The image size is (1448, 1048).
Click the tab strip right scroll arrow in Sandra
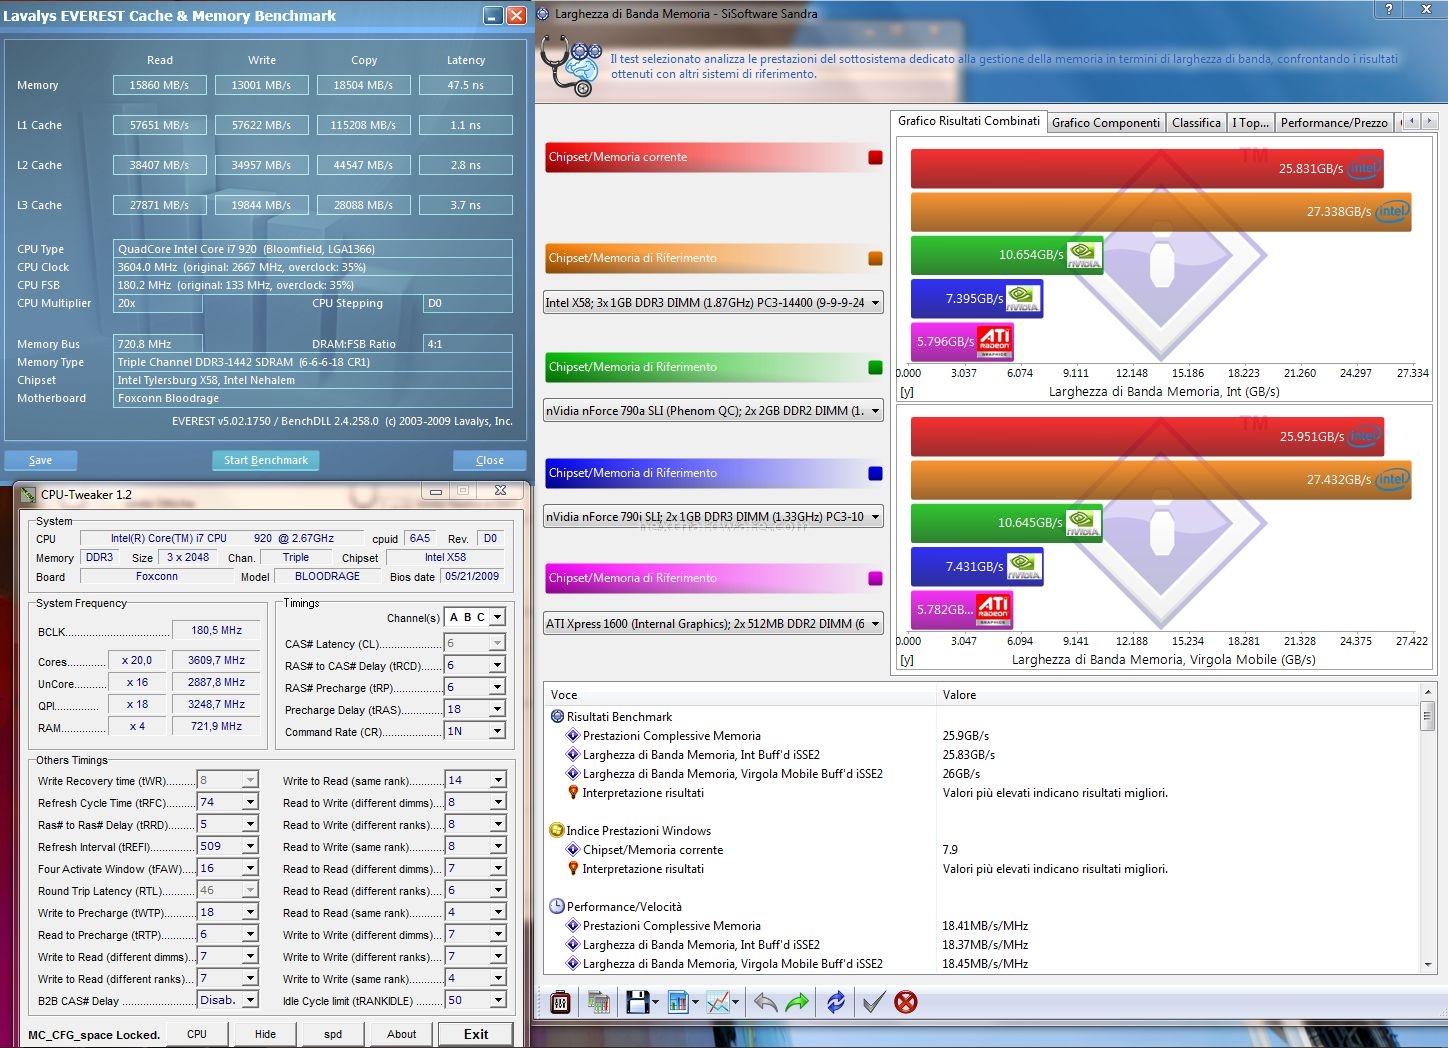point(1430,121)
